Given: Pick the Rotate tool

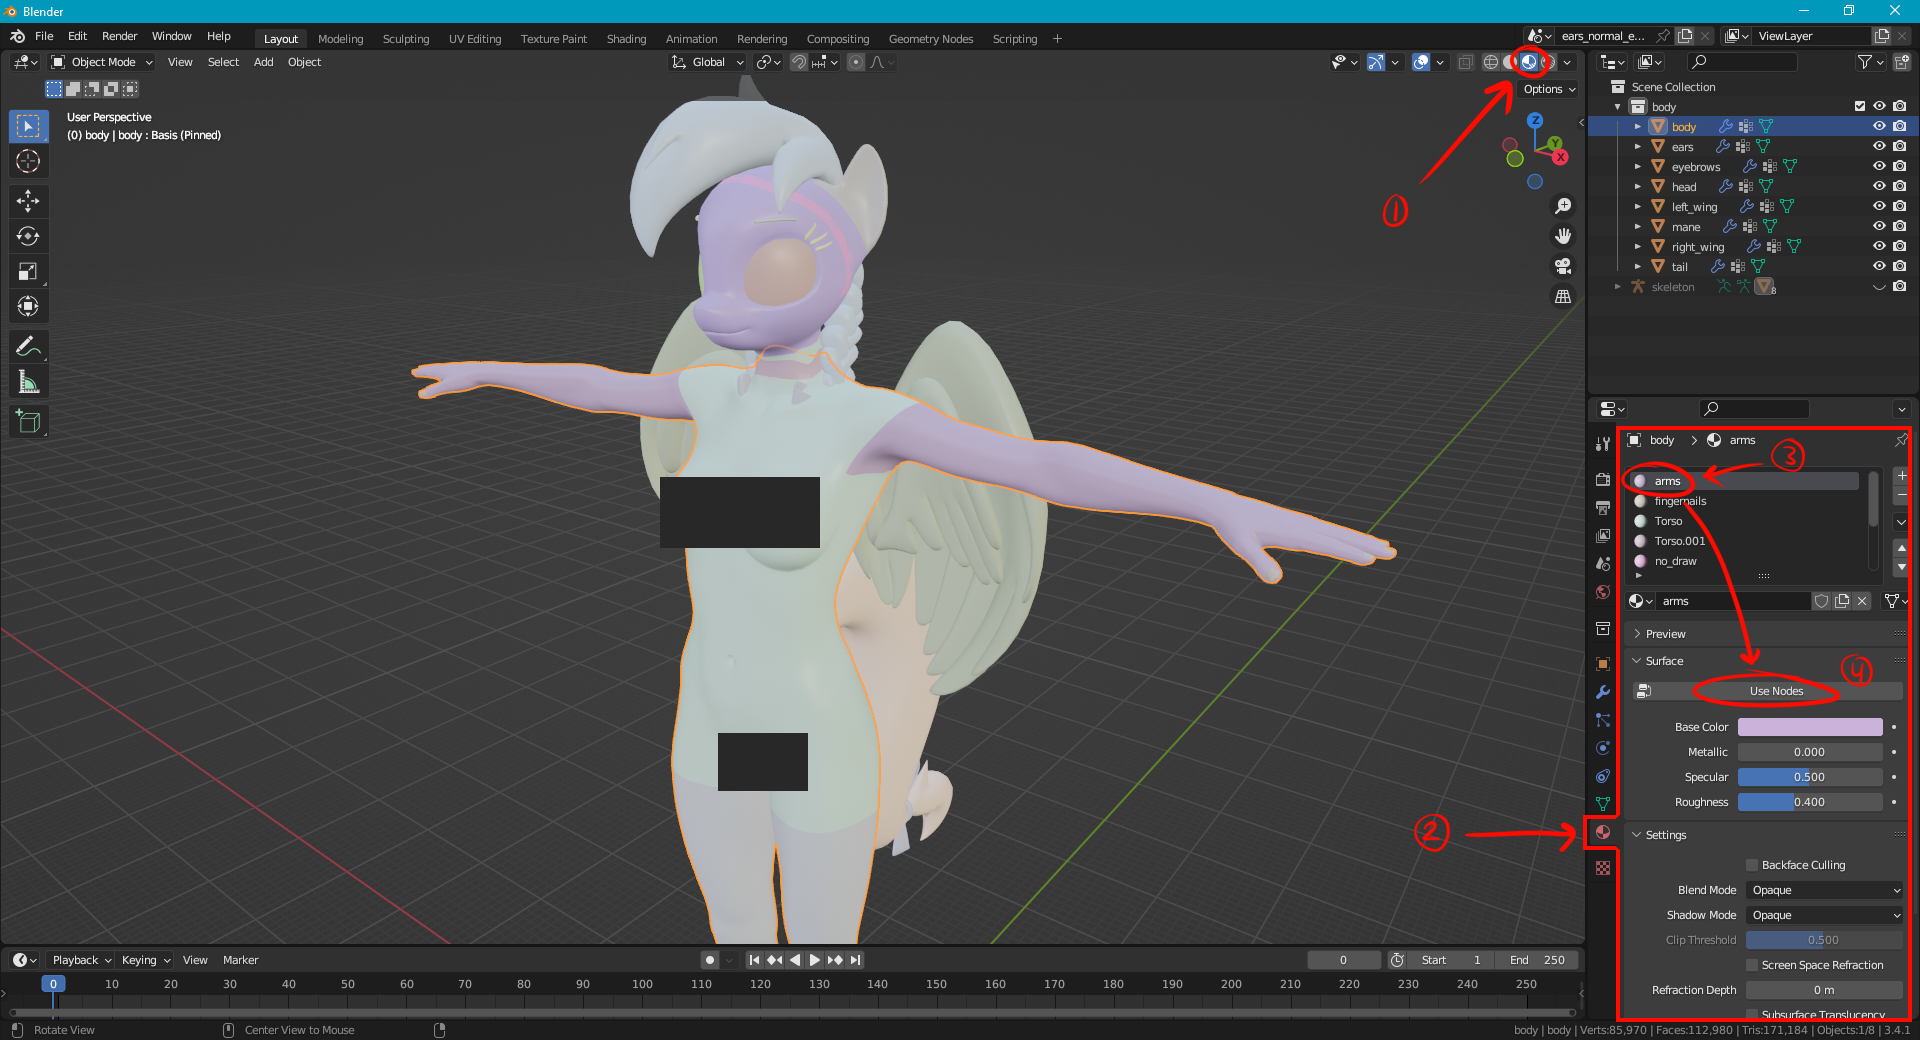Looking at the screenshot, I should coord(28,236).
